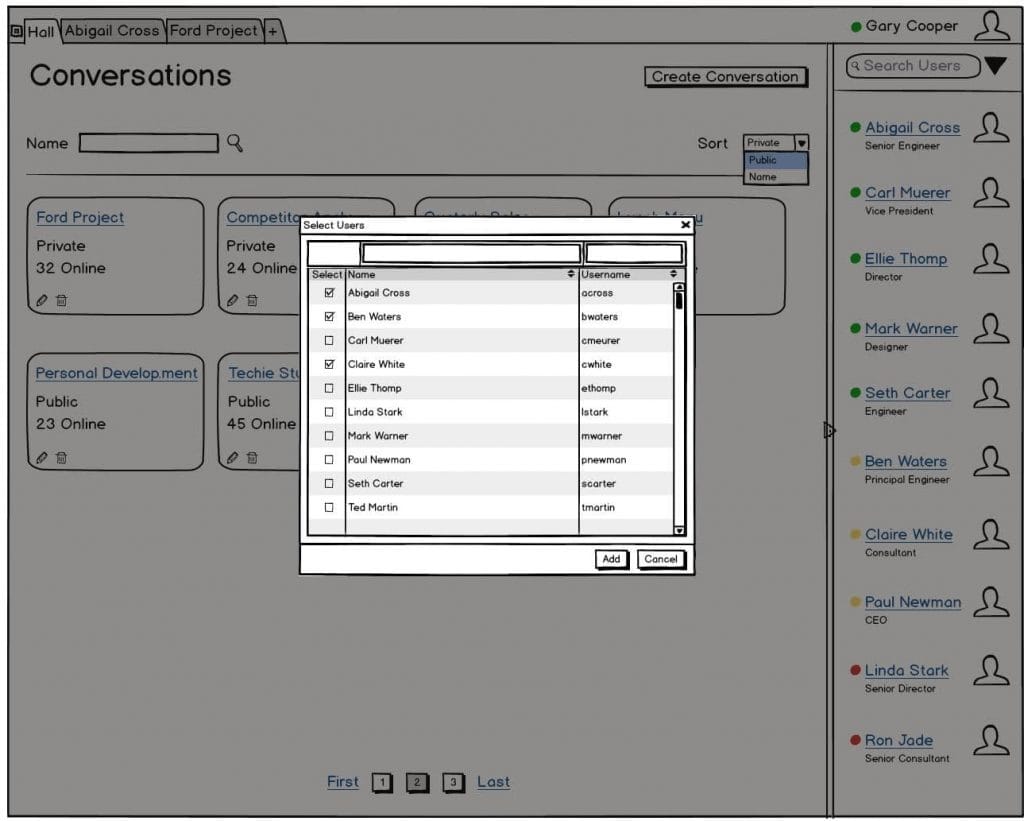Click the edit pencil on Personal Development card
This screenshot has width=1024, height=821.
(x=42, y=458)
